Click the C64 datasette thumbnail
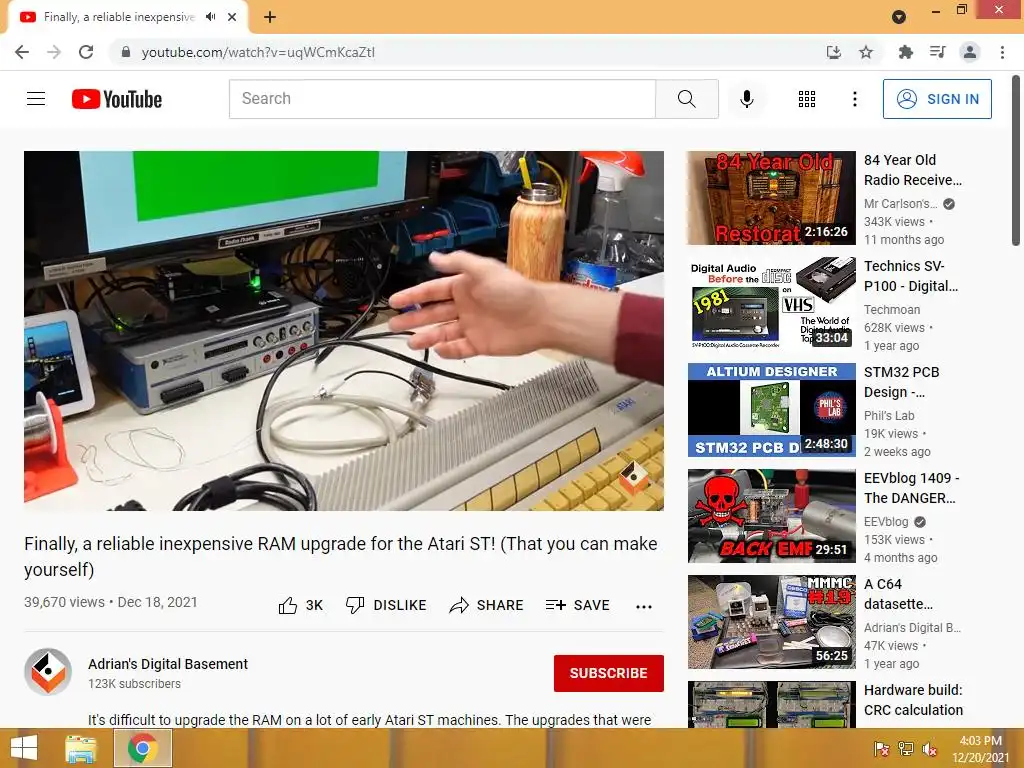Image resolution: width=1024 pixels, height=768 pixels. tap(771, 622)
